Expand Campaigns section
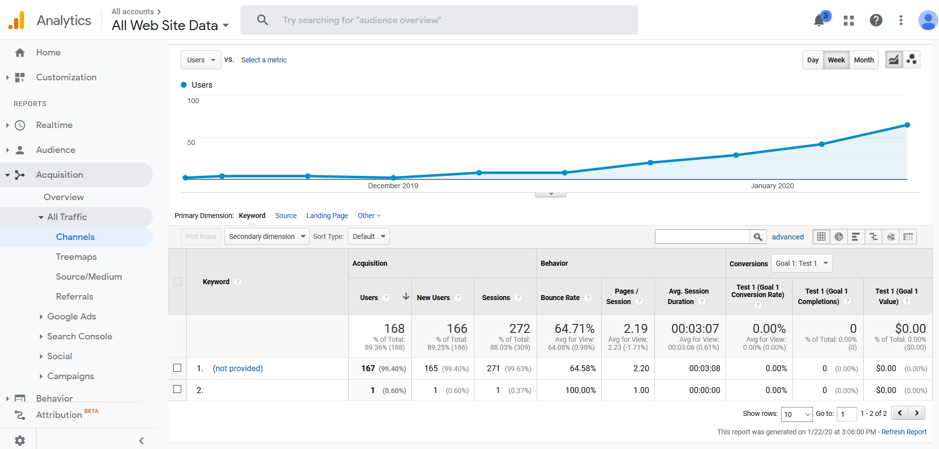The width and height of the screenshot is (939, 449). click(41, 377)
